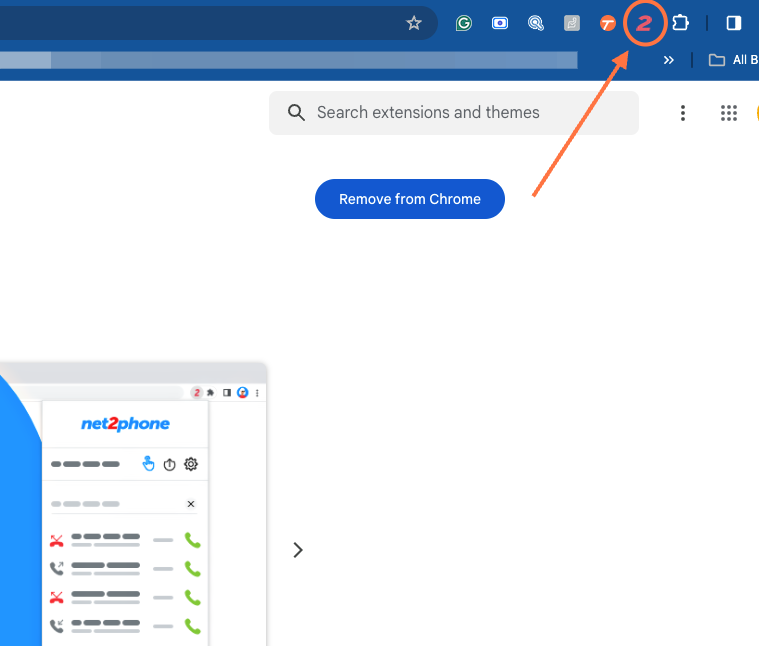
Task: Focus the Search extensions and themes field
Action: pos(454,113)
